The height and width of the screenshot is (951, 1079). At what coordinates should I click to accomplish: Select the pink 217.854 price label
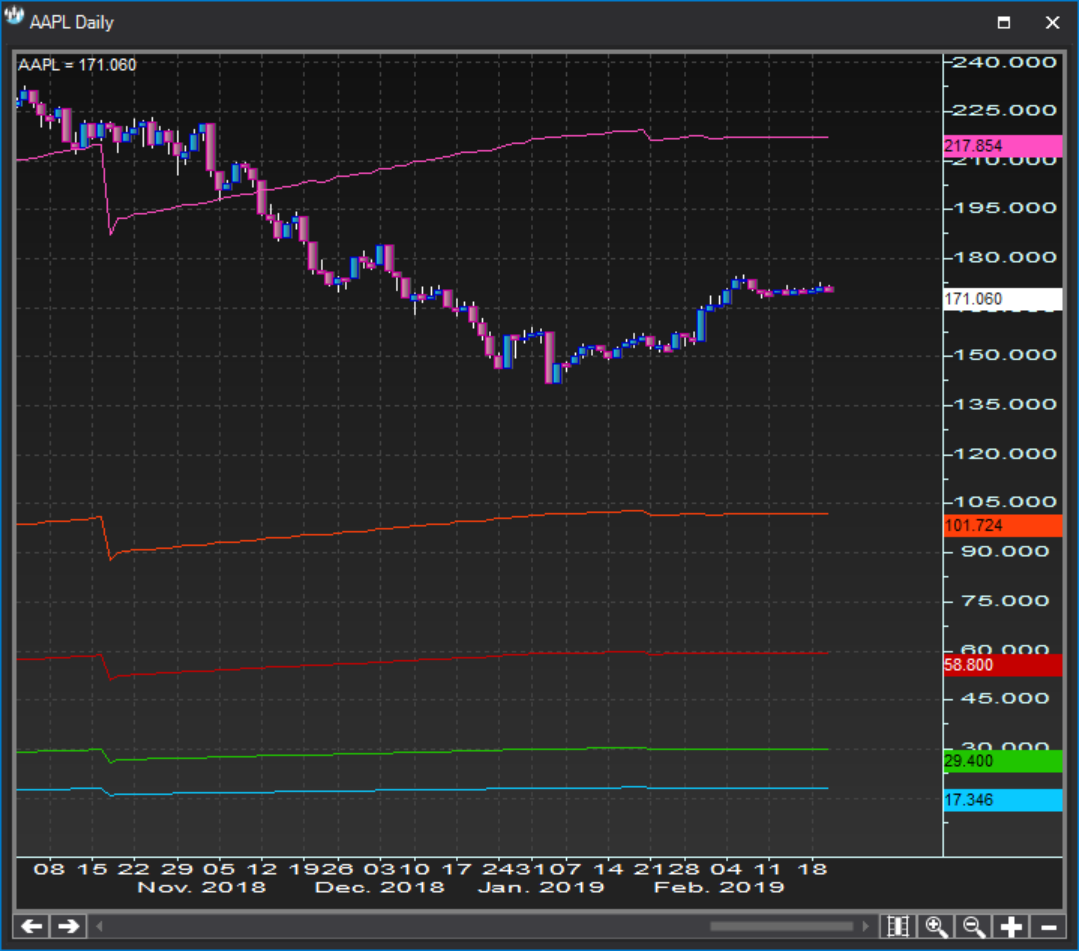1003,146
